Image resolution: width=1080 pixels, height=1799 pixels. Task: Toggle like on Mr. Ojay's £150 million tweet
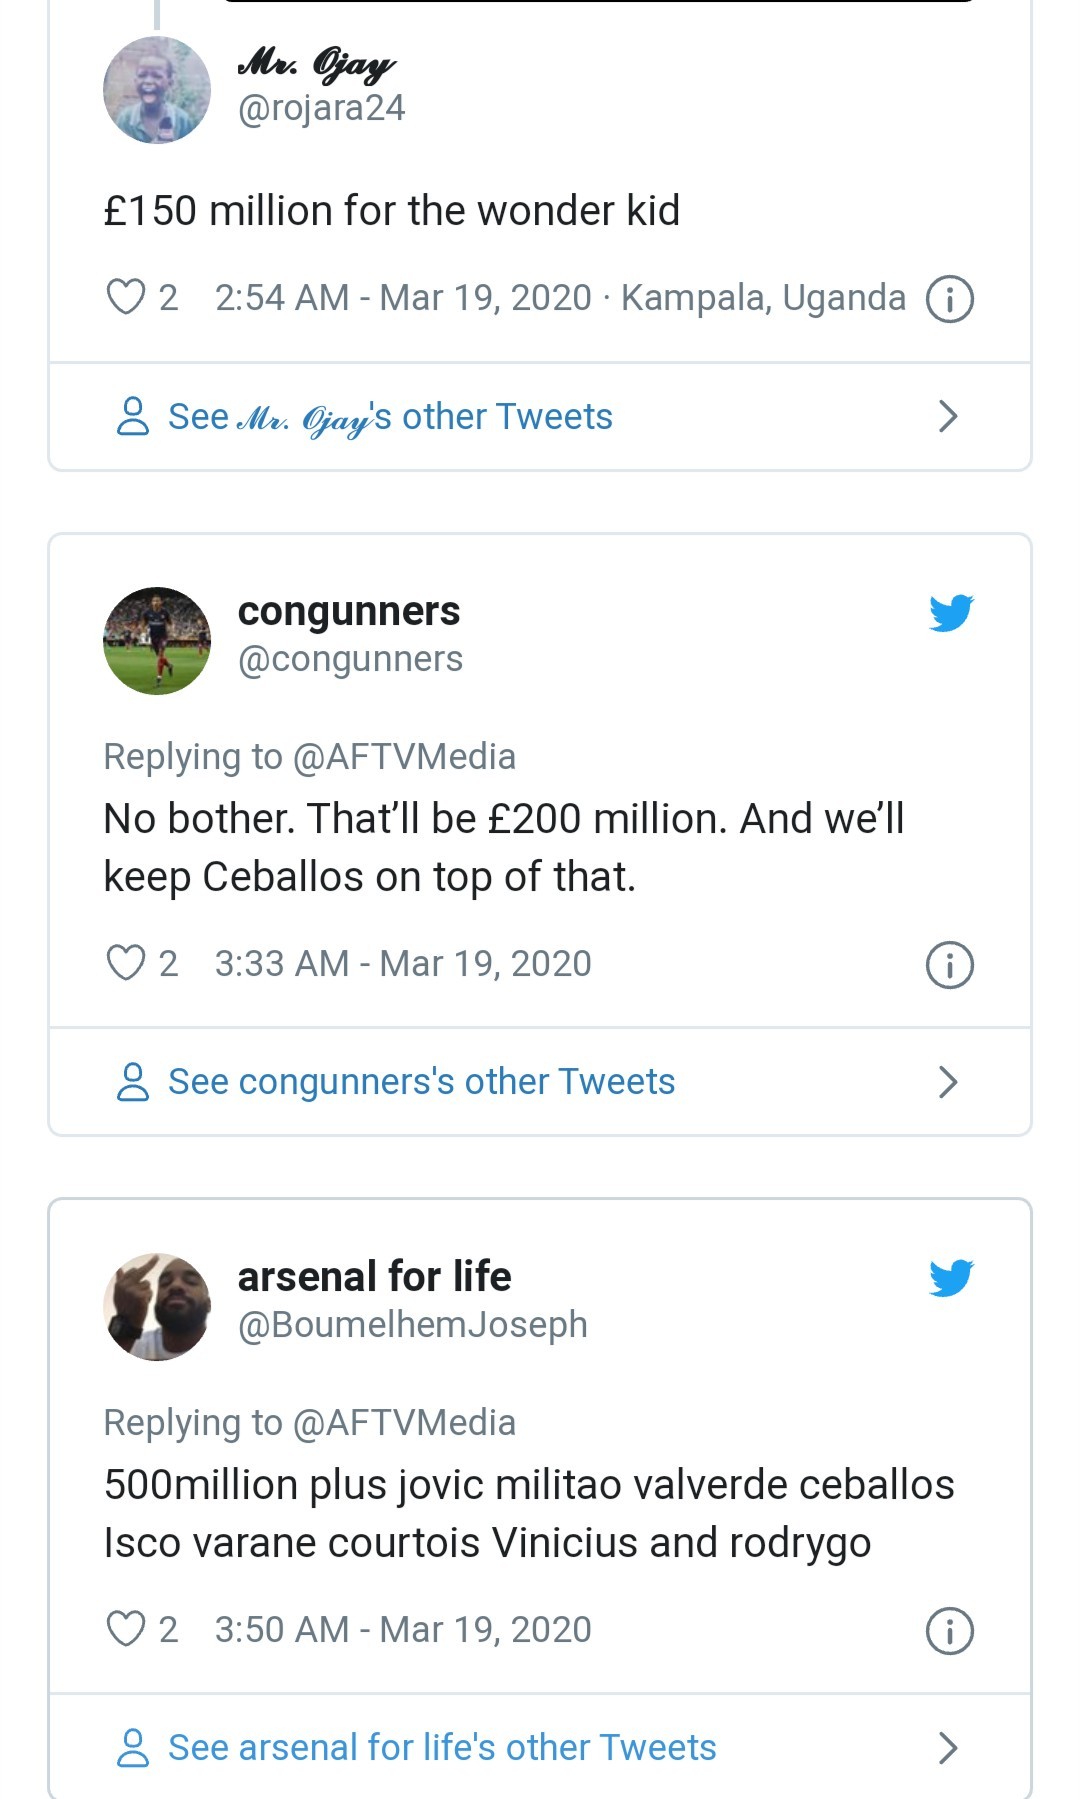point(128,295)
